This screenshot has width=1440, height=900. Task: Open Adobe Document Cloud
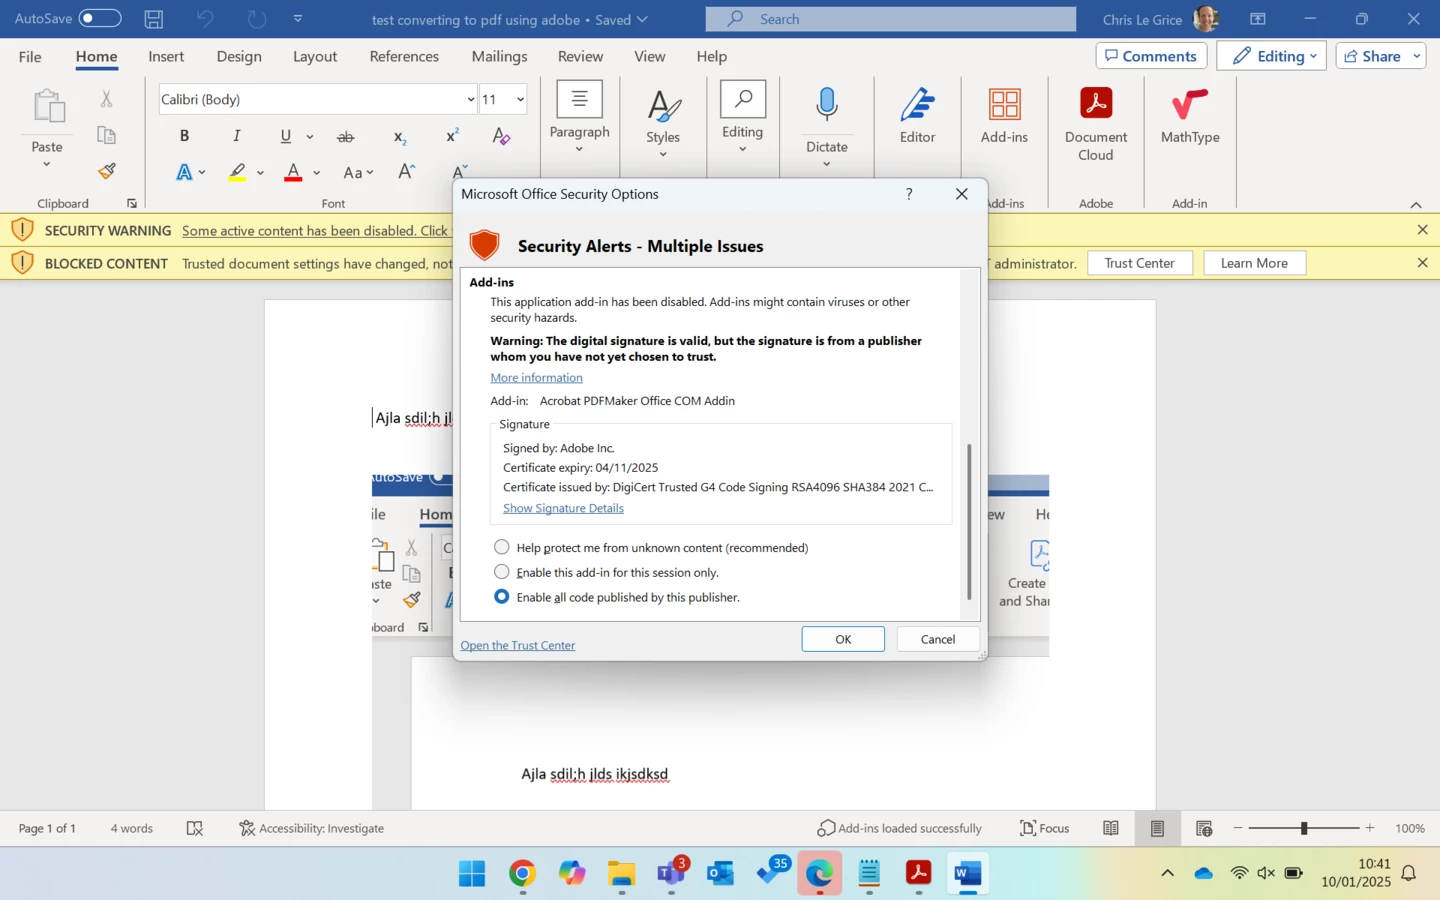click(1096, 123)
